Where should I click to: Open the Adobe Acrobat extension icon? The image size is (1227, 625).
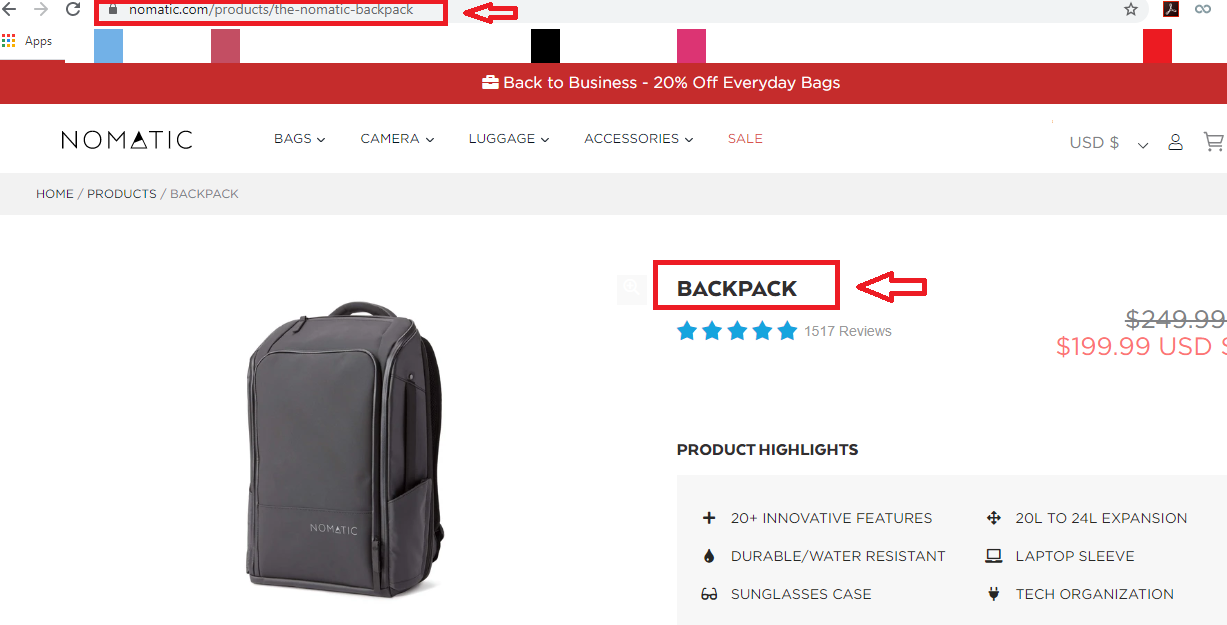pyautogui.click(x=1170, y=9)
